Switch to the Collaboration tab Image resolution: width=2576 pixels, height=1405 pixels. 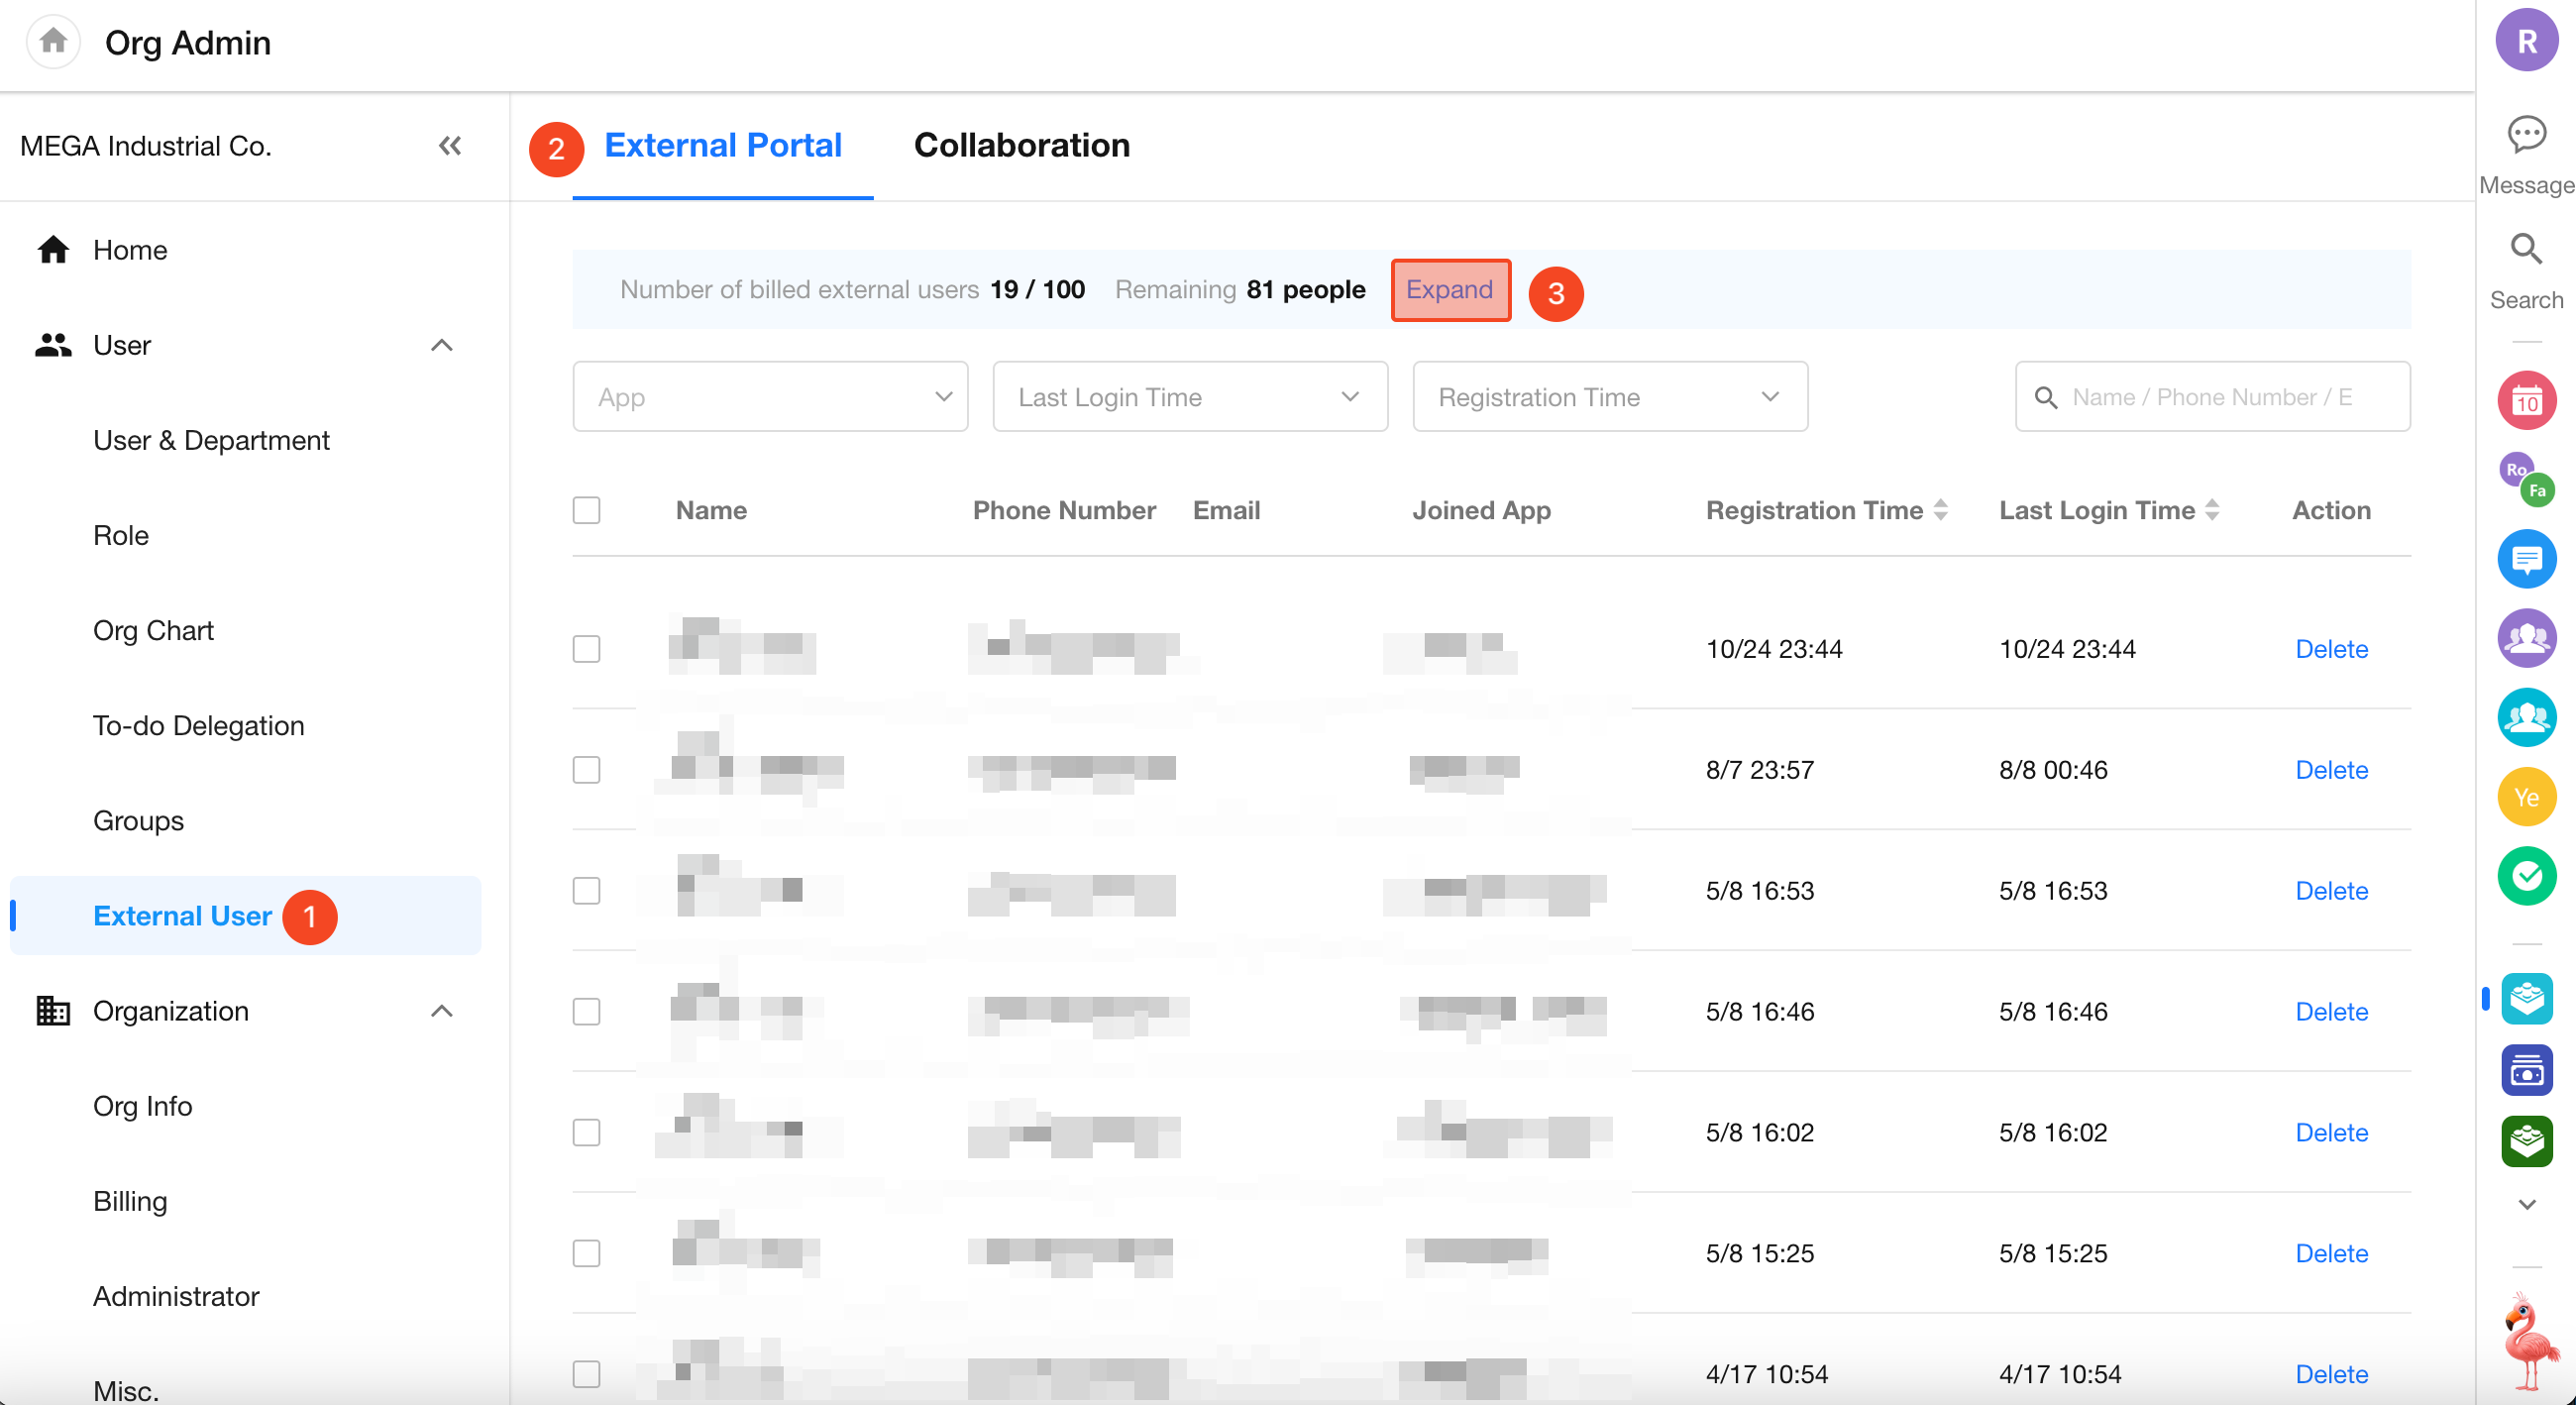[1021, 146]
